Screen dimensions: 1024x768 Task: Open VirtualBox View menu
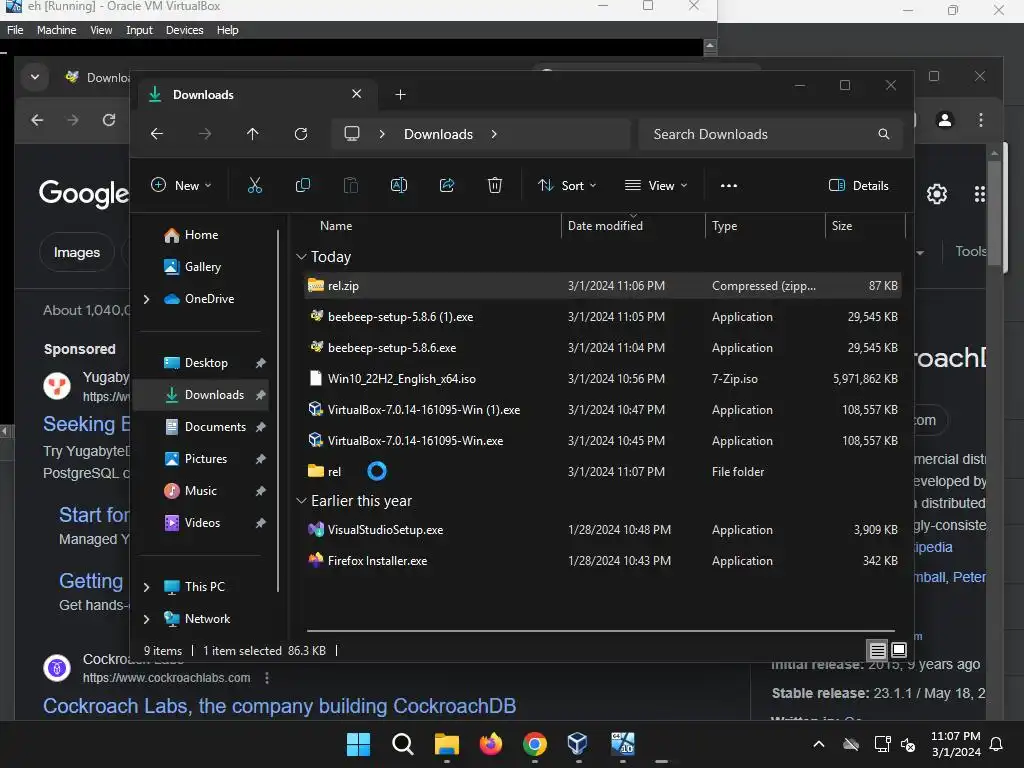tap(101, 30)
